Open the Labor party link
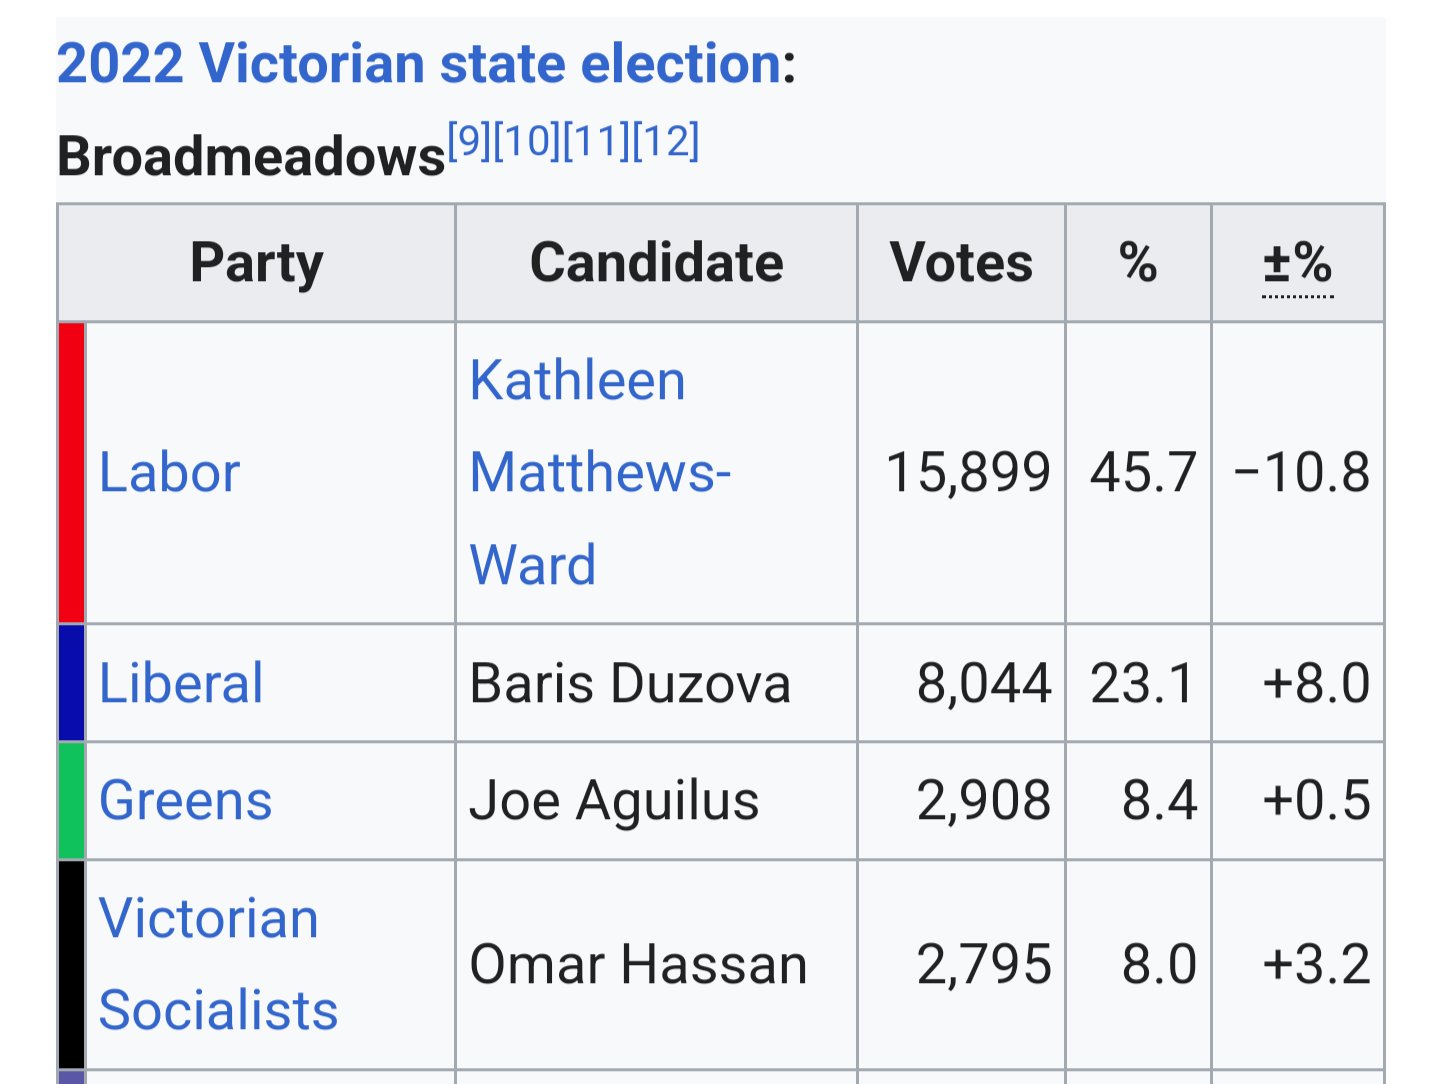Viewport: 1440px width, 1084px height. 170,472
